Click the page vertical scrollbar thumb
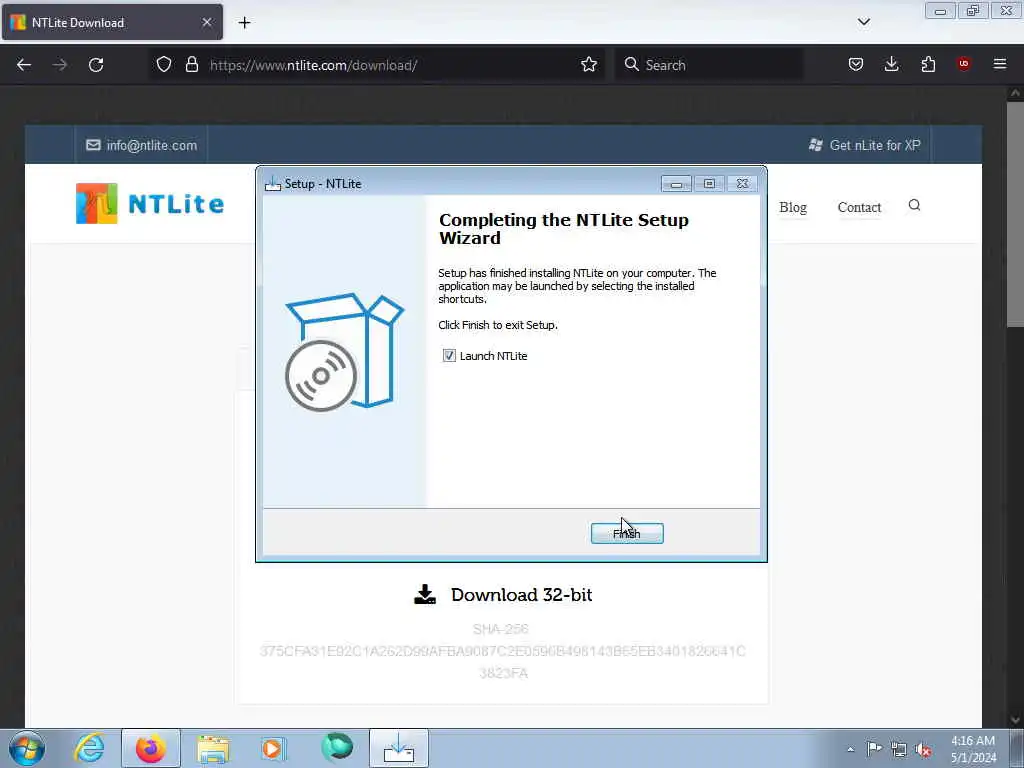The image size is (1024, 768). click(1015, 214)
